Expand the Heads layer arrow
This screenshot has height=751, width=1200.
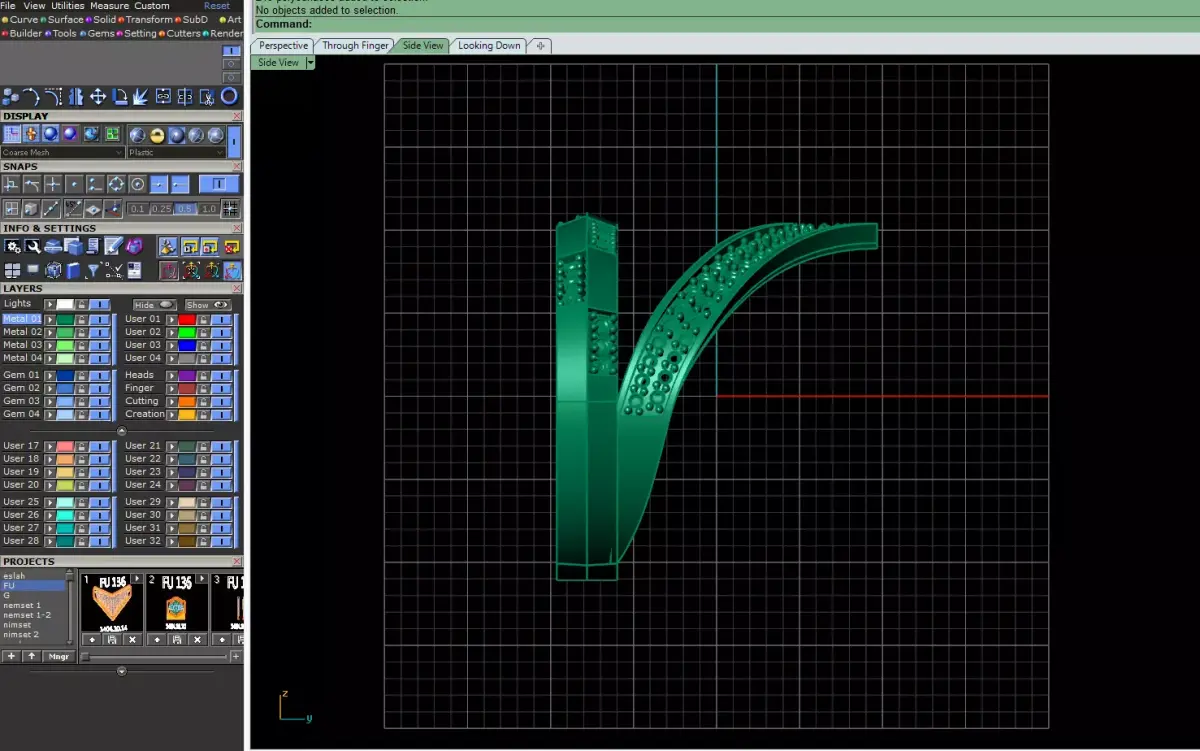(171, 375)
